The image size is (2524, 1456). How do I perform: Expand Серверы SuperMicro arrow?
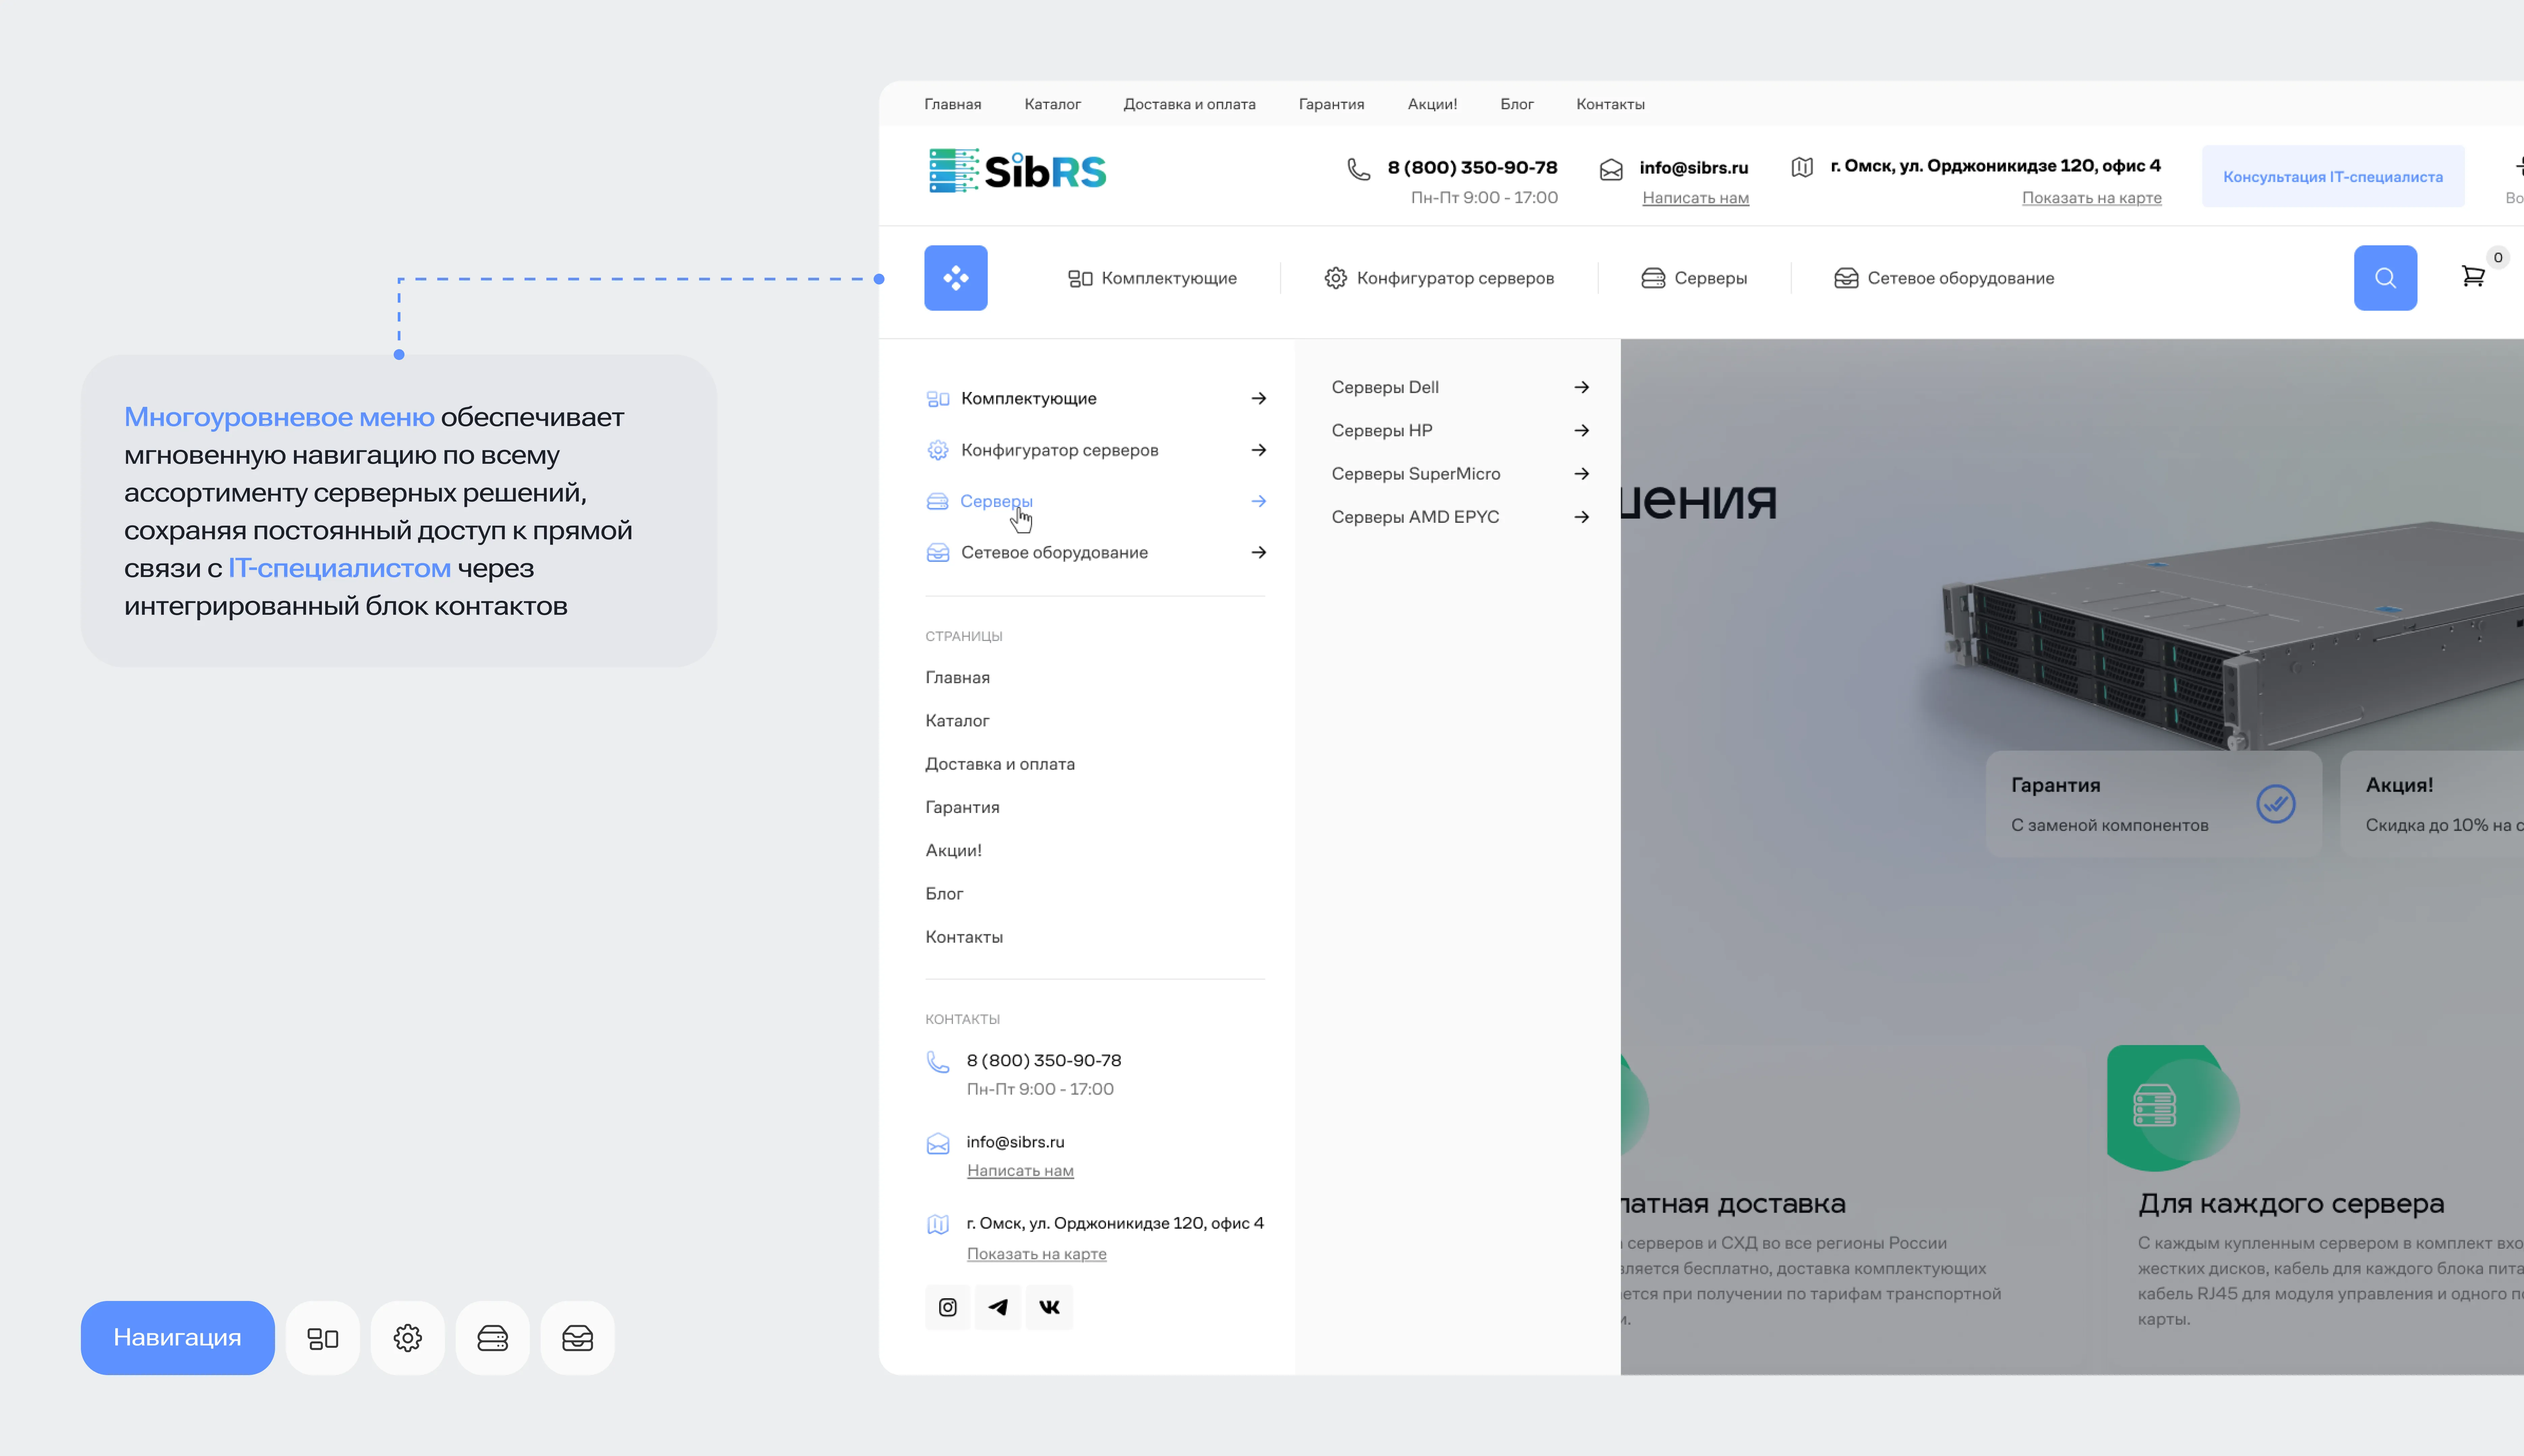click(x=1582, y=474)
